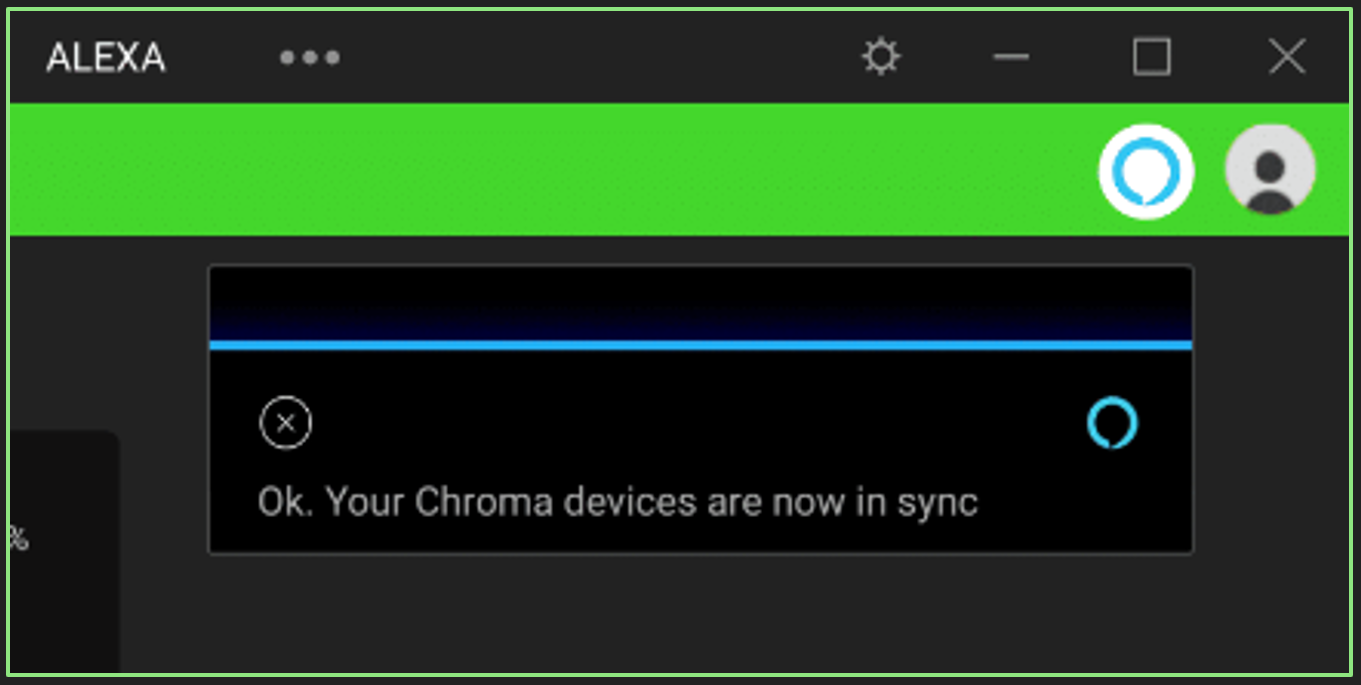Click the percent sign on the left panel

point(17,540)
